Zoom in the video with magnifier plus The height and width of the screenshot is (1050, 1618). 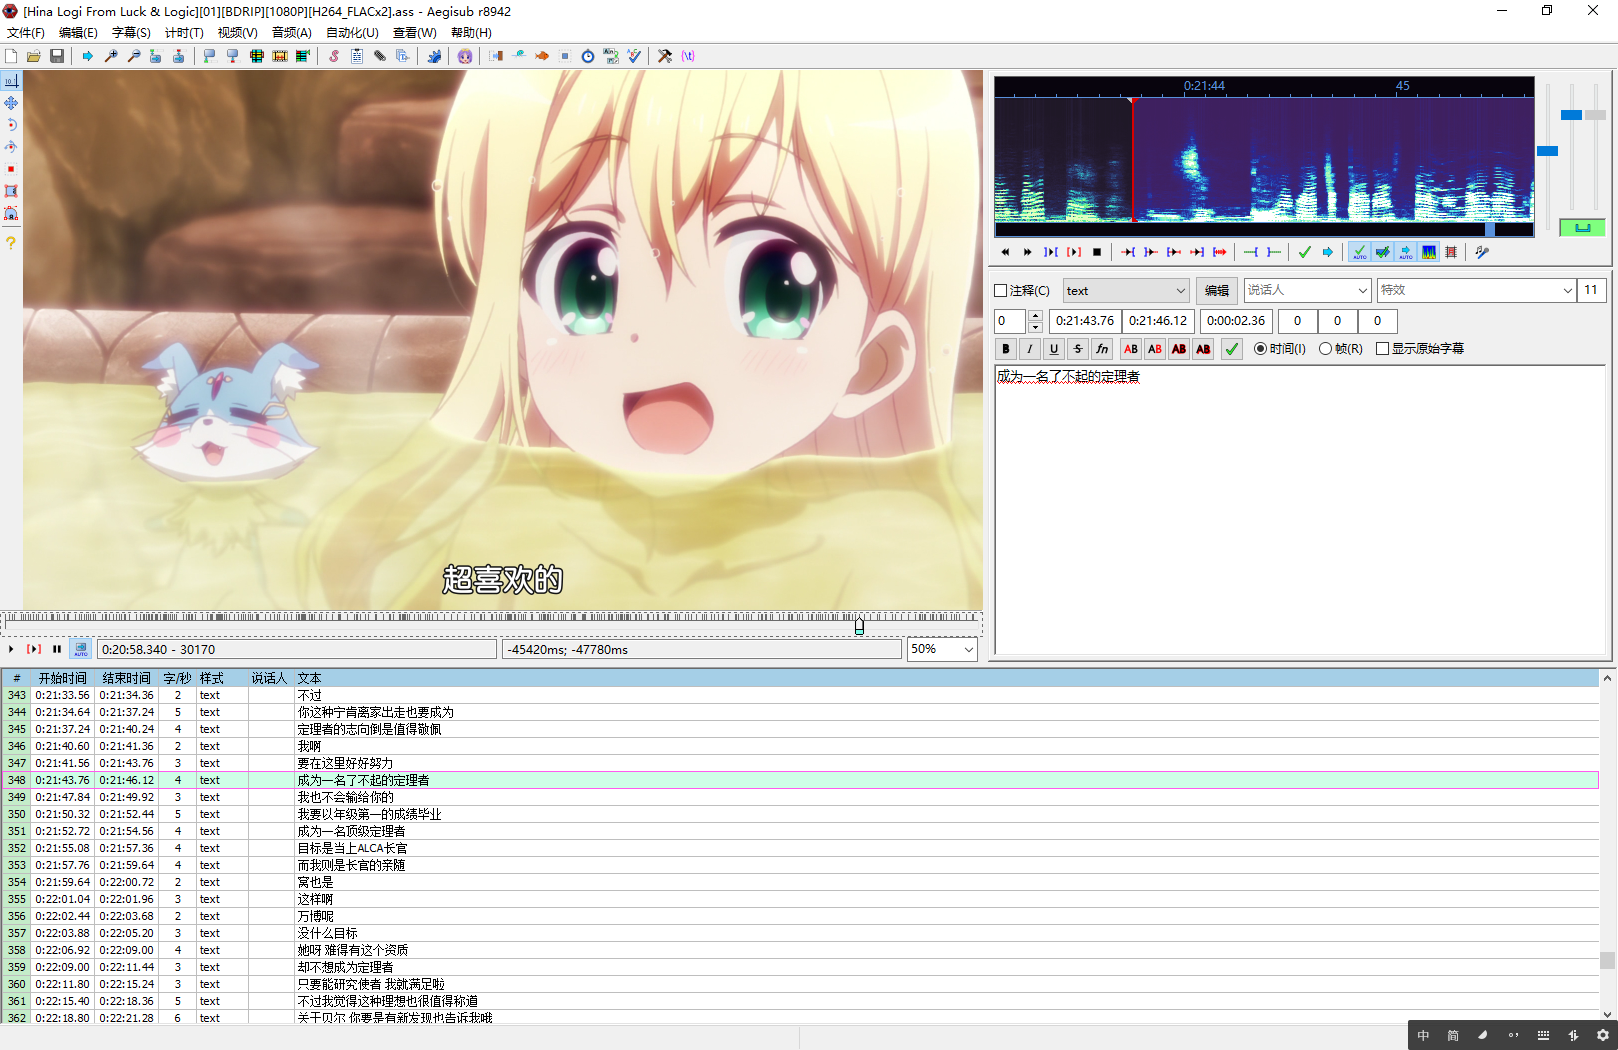111,56
